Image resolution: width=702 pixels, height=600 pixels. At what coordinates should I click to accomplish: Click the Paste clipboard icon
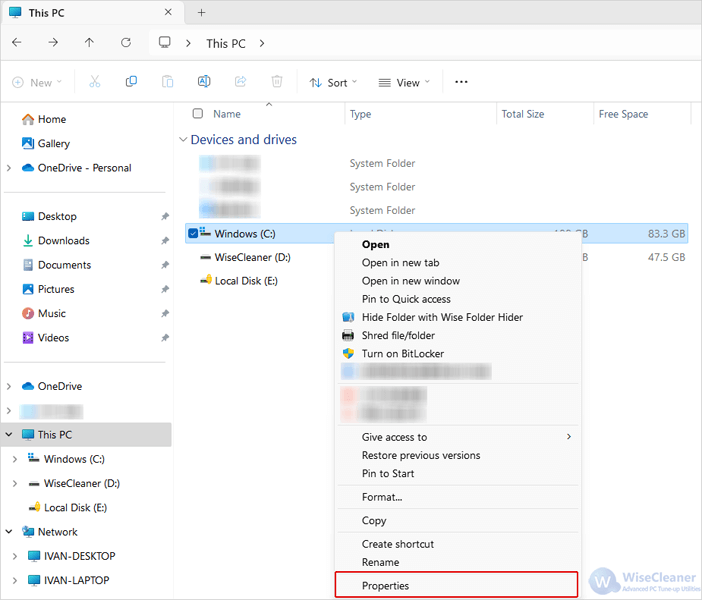[167, 82]
